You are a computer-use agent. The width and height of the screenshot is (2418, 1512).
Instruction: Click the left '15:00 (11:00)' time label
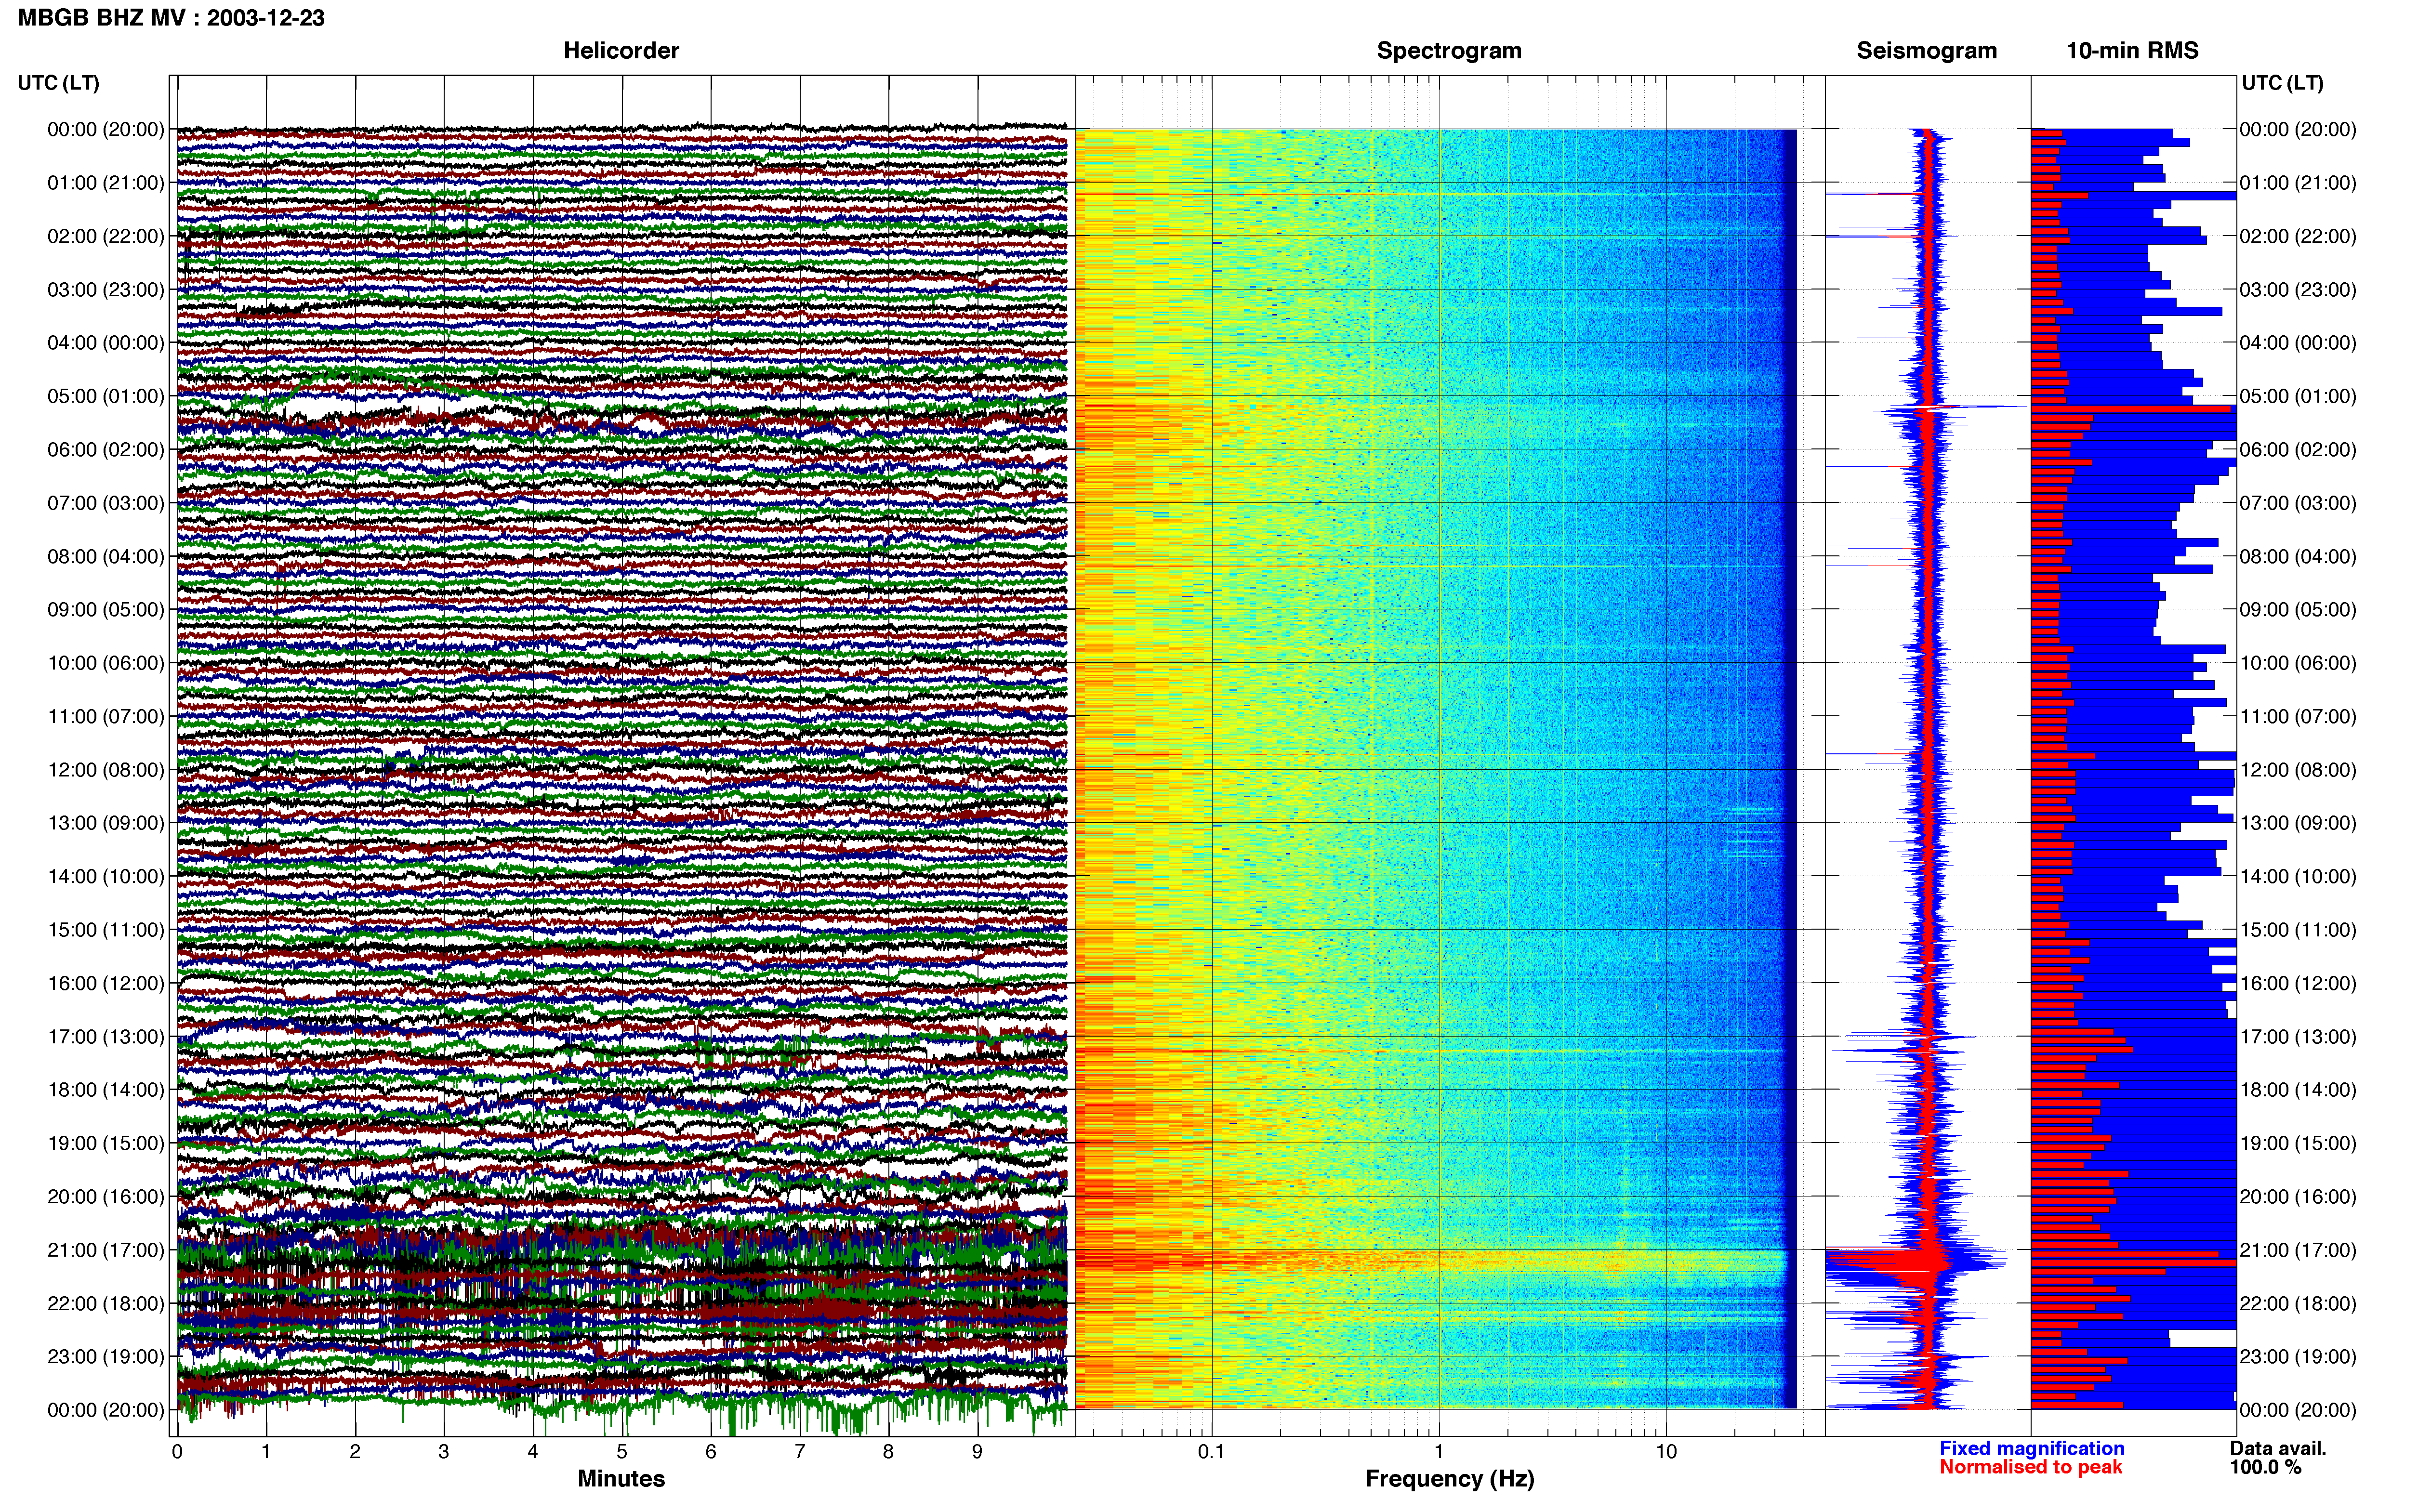106,930
